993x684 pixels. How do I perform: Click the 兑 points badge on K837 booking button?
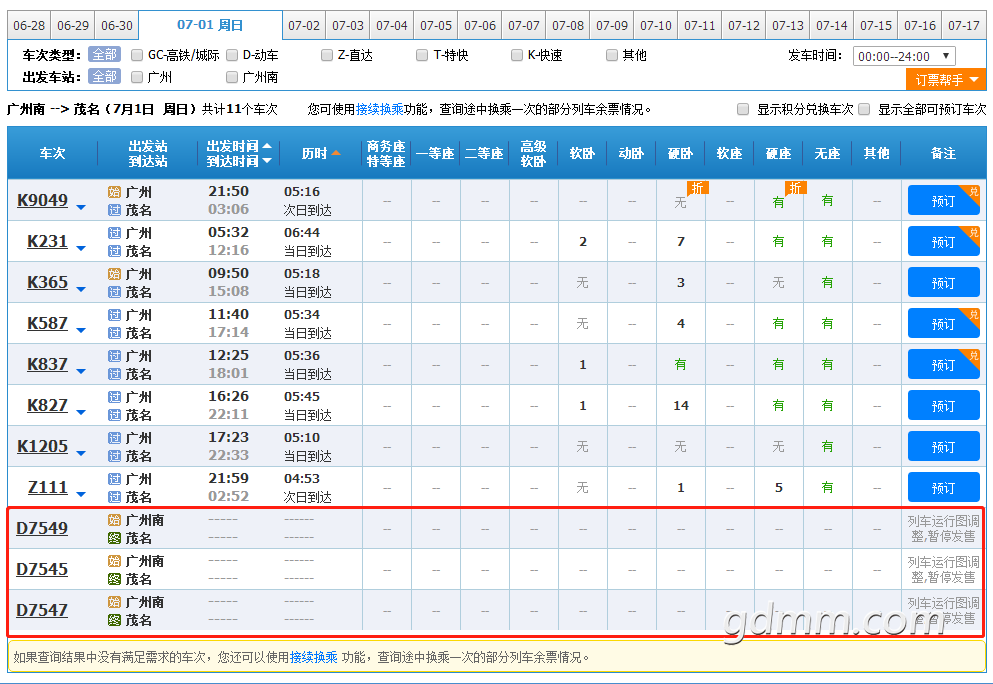click(x=973, y=356)
